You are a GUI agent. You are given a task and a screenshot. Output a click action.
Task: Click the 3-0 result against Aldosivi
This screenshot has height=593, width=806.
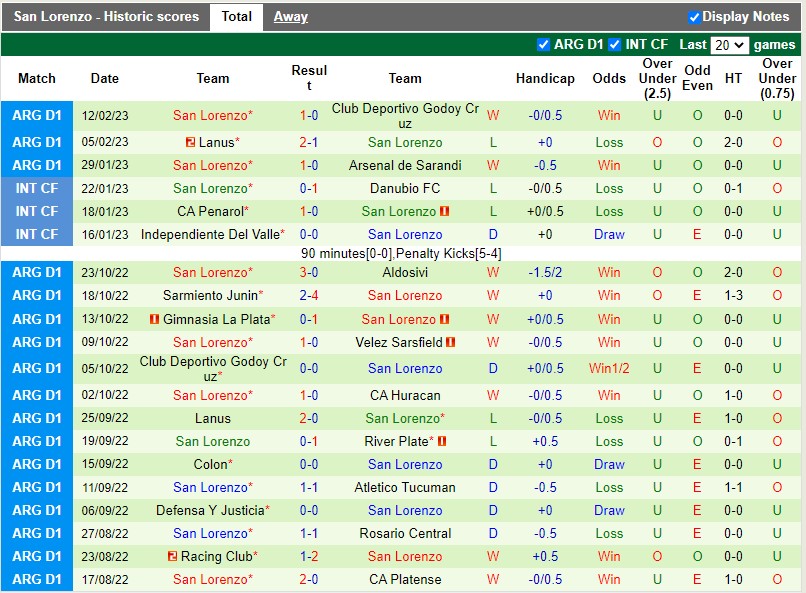(x=309, y=272)
